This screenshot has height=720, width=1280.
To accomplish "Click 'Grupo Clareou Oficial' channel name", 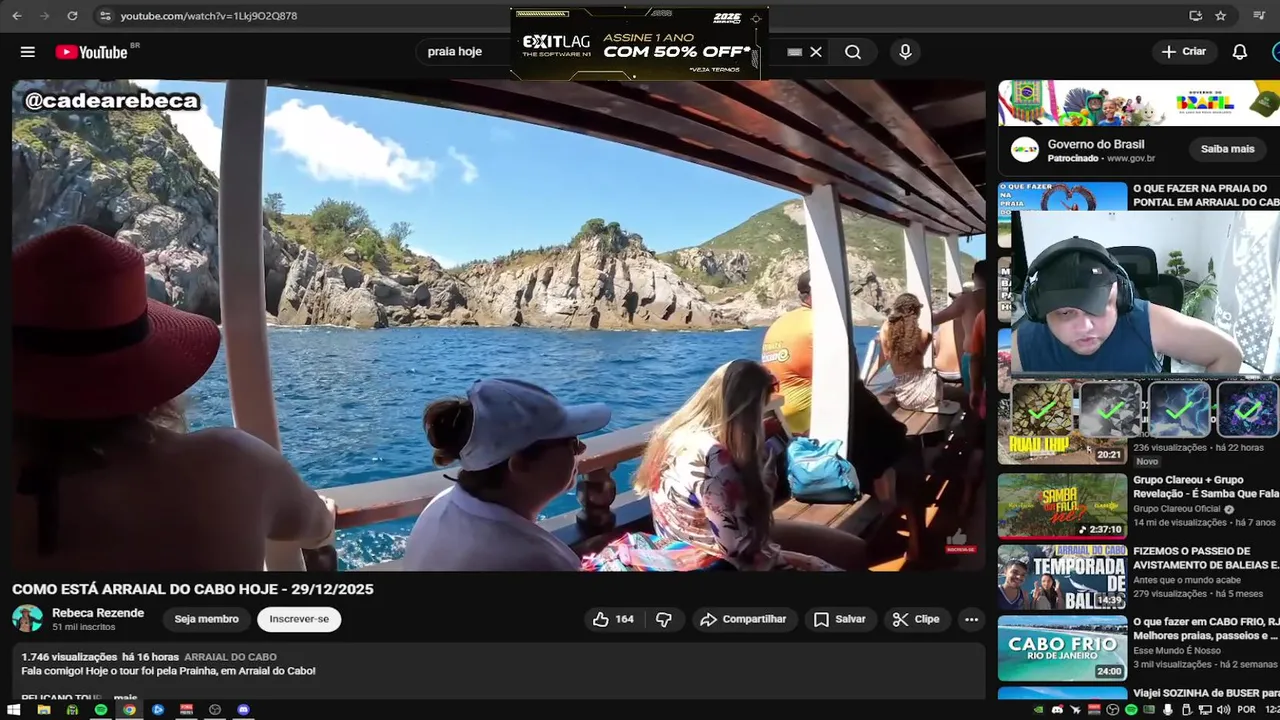I will (1177, 509).
